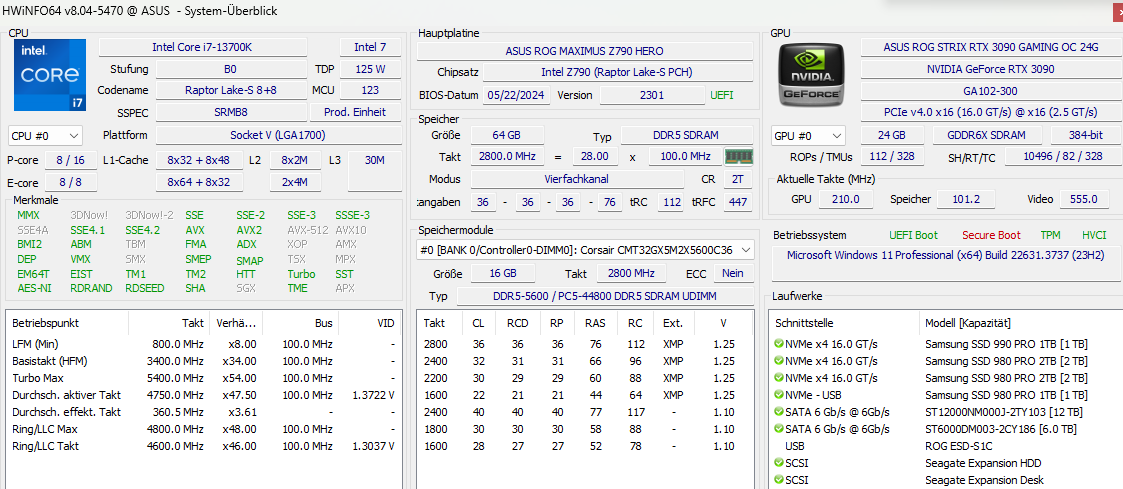Click the Seagate Expansion Desk status checkmark
Image resolution: width=1123 pixels, height=489 pixels.
click(779, 480)
